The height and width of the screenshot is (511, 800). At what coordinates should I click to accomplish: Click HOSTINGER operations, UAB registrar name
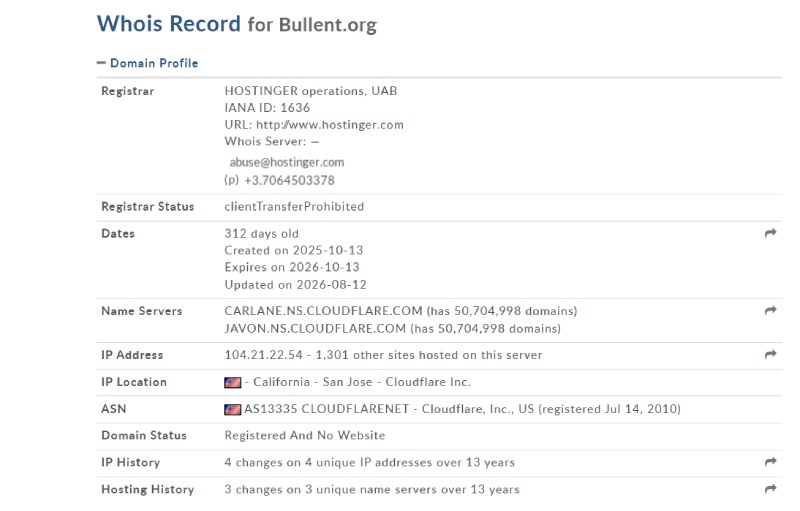311,91
